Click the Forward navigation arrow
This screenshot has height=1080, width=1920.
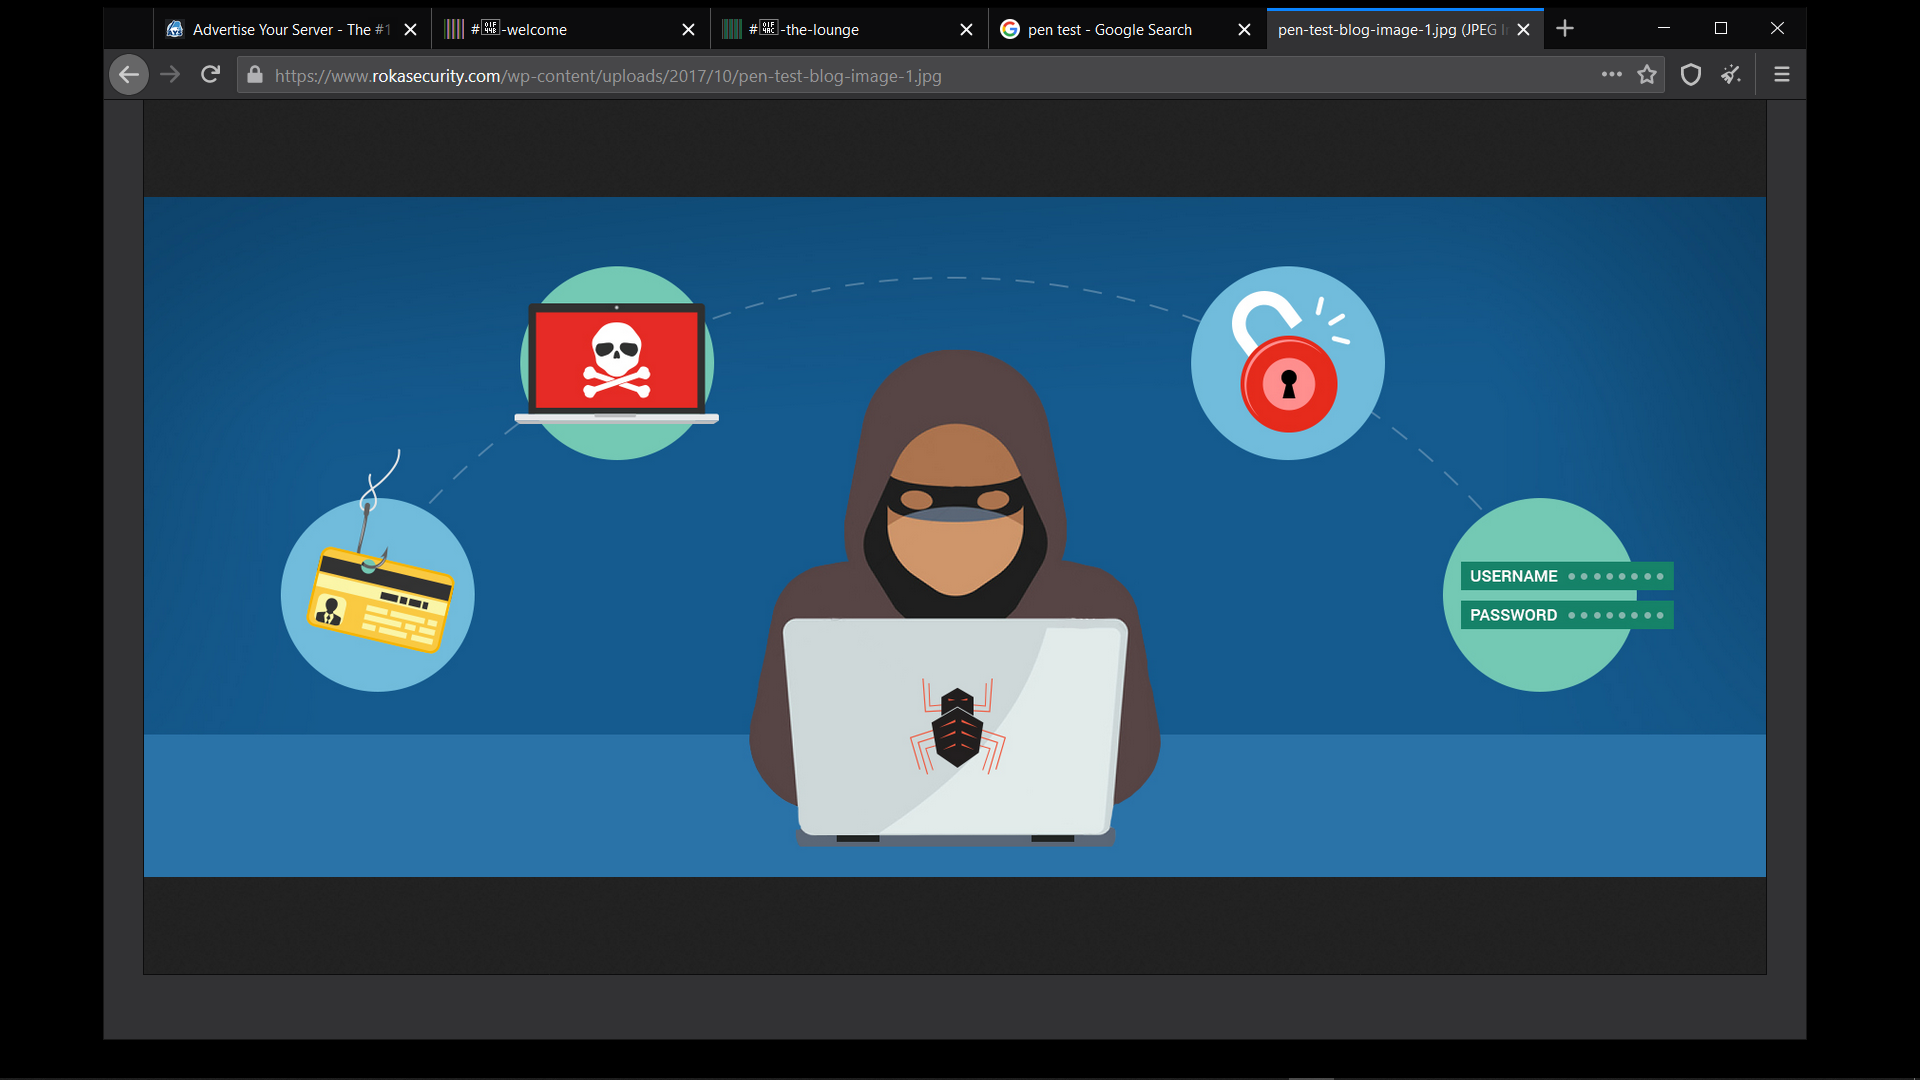[170, 75]
